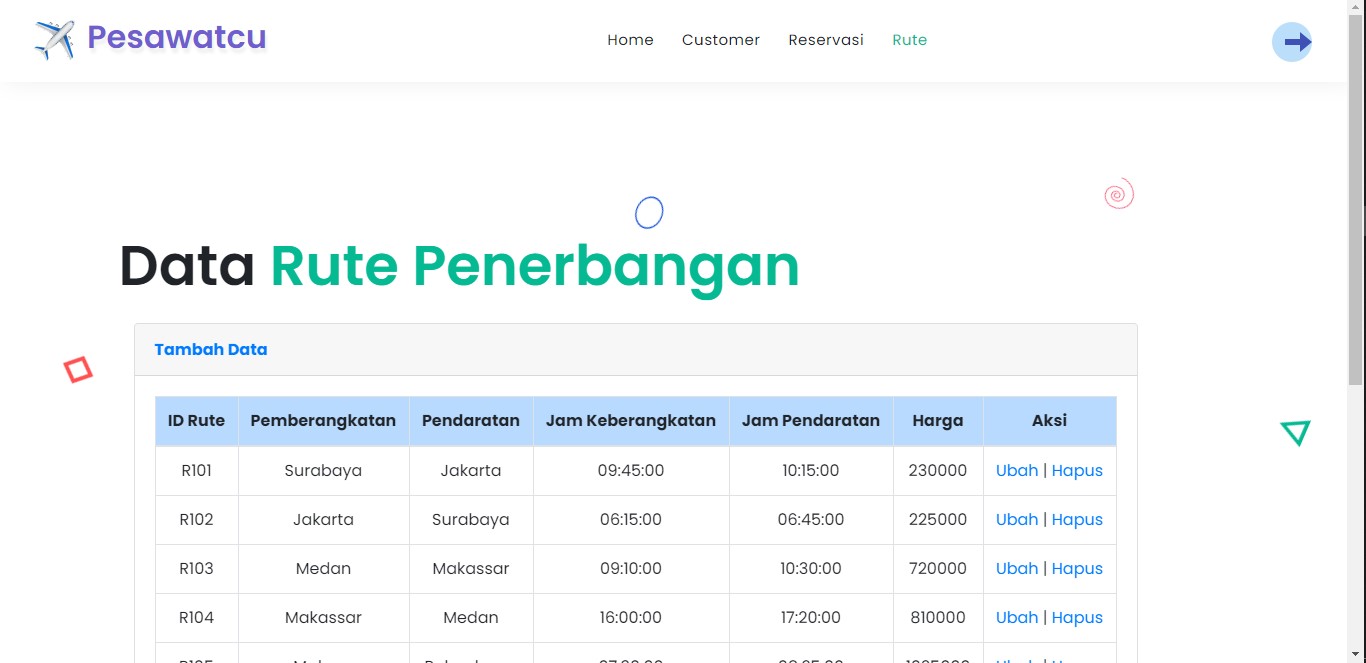This screenshot has height=663, width=1366.
Task: Click Hapus for route R101
Action: click(x=1077, y=471)
